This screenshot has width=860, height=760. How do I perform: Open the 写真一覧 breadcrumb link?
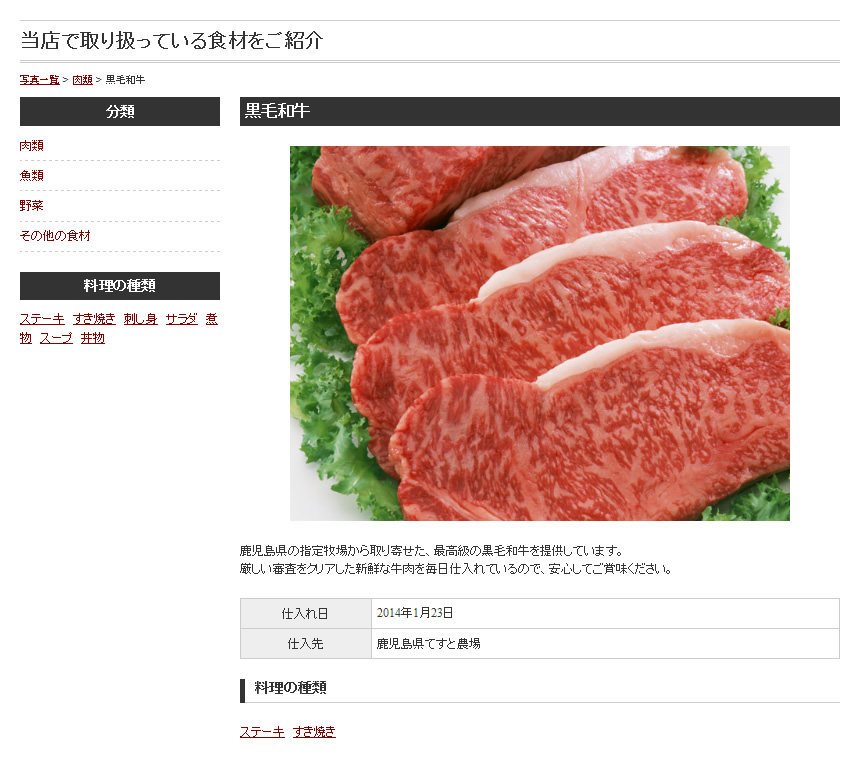[39, 80]
